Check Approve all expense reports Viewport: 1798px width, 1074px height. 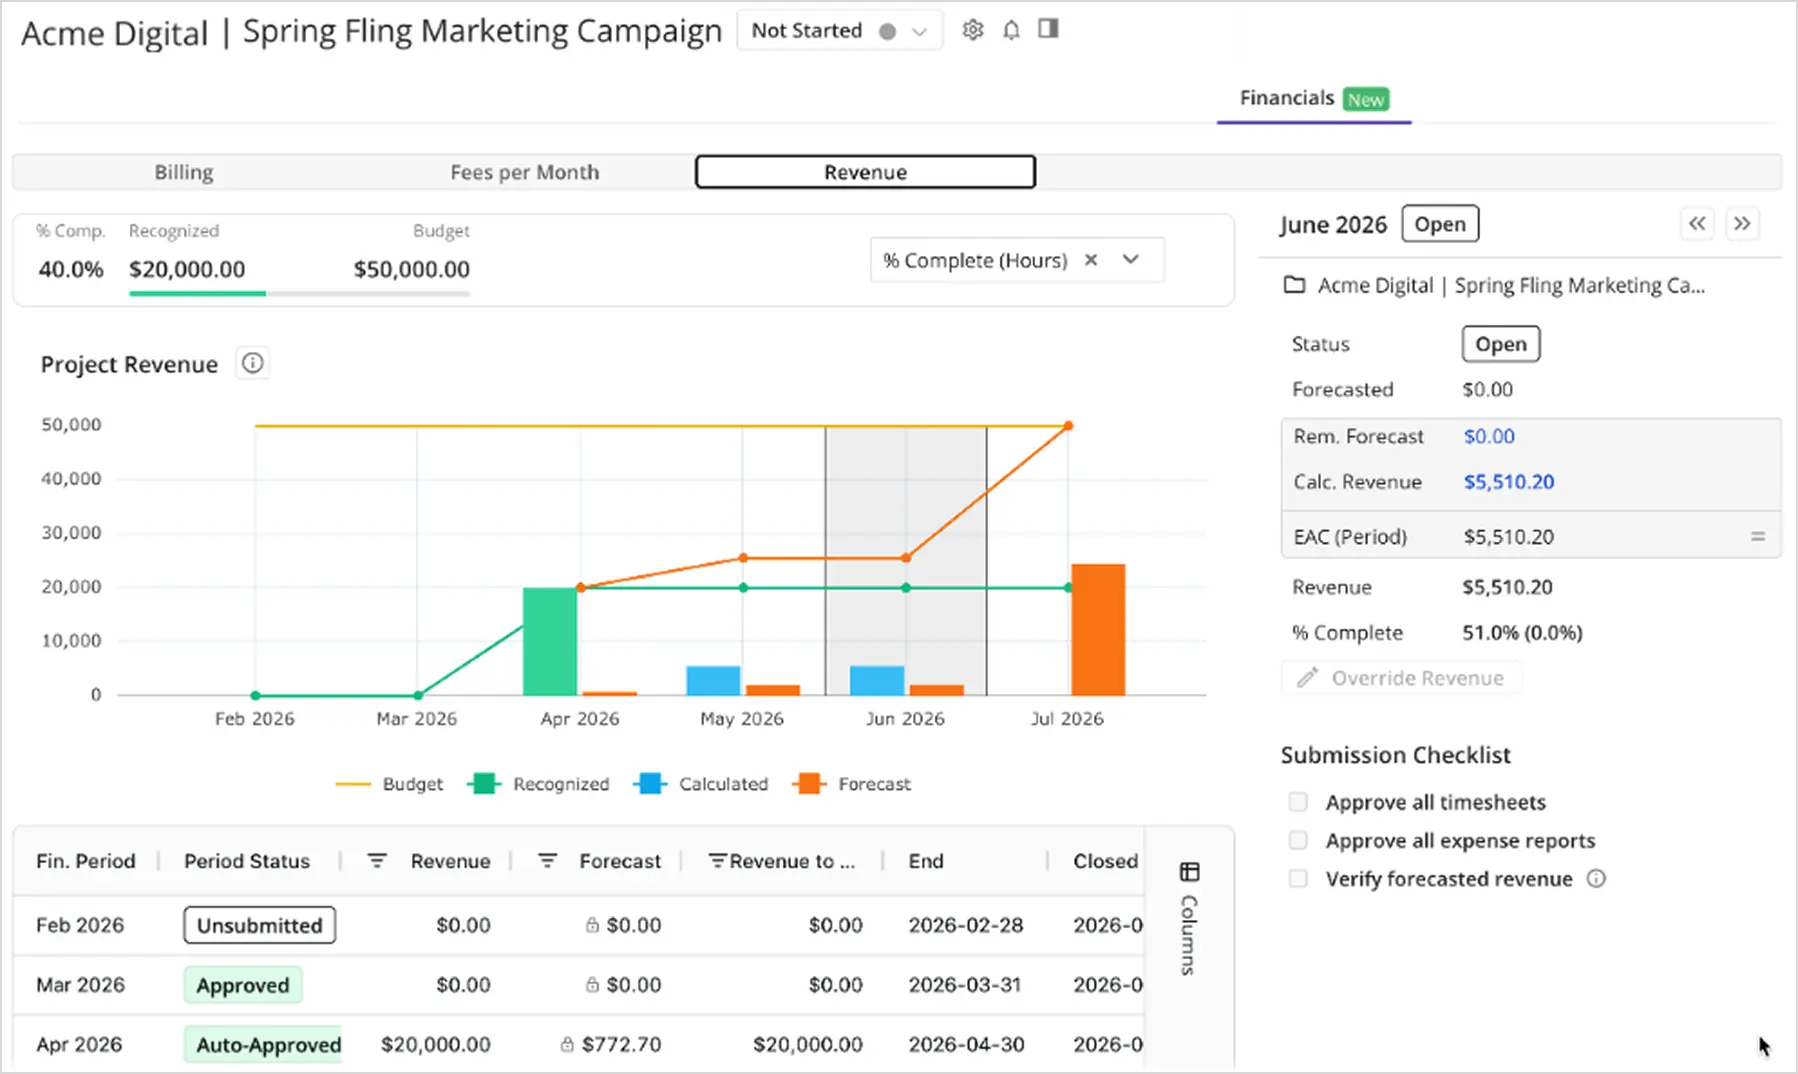click(1298, 840)
